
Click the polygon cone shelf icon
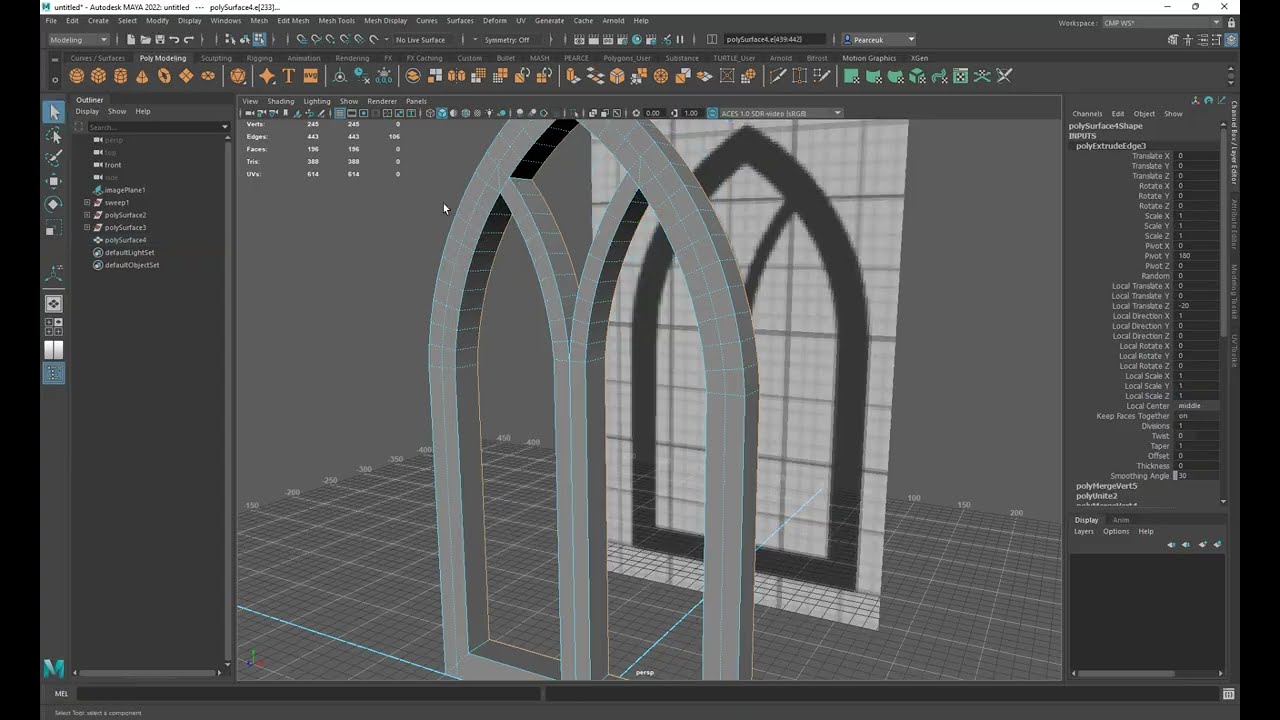142,76
